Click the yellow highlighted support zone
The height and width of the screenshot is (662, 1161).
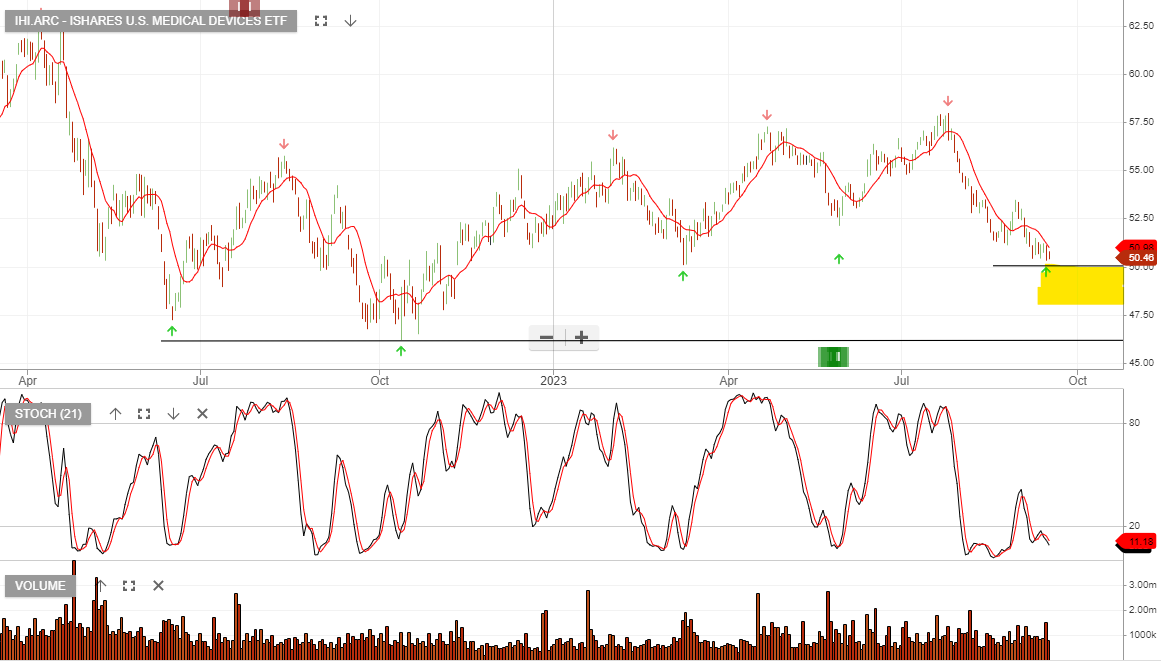click(x=1080, y=290)
